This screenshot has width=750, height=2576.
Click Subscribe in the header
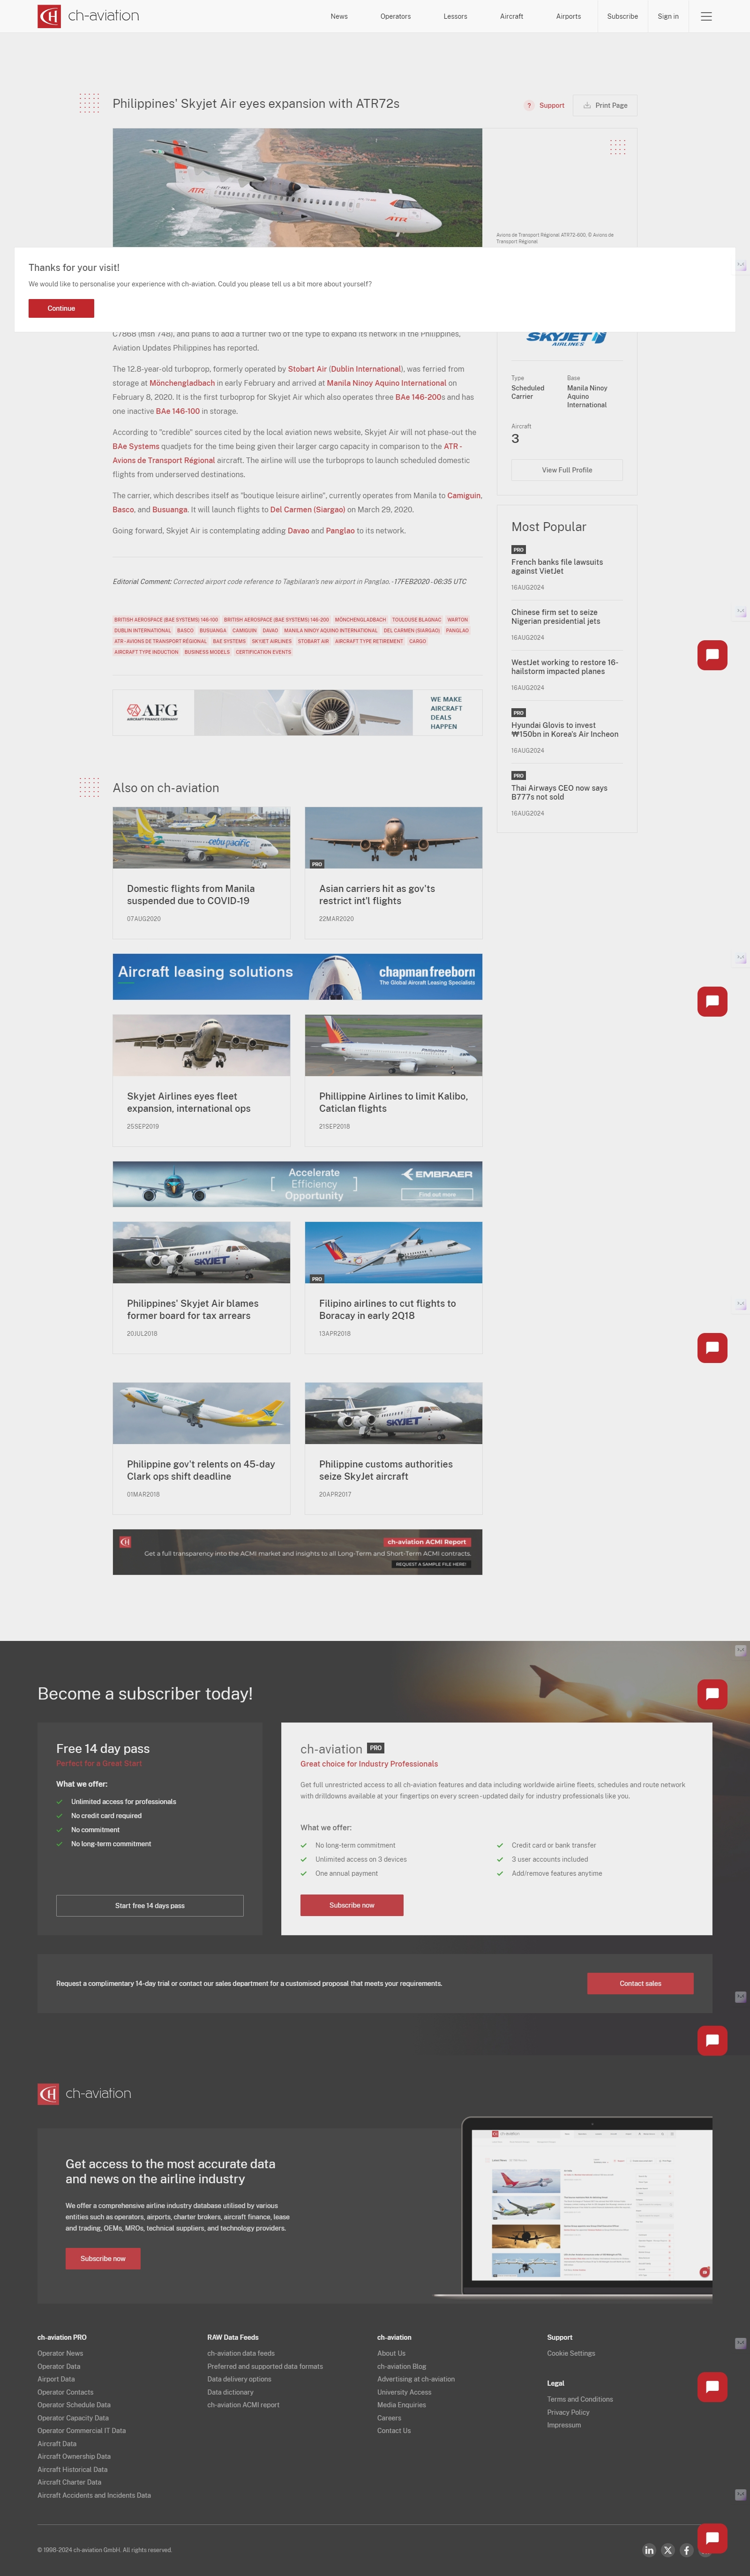[622, 16]
